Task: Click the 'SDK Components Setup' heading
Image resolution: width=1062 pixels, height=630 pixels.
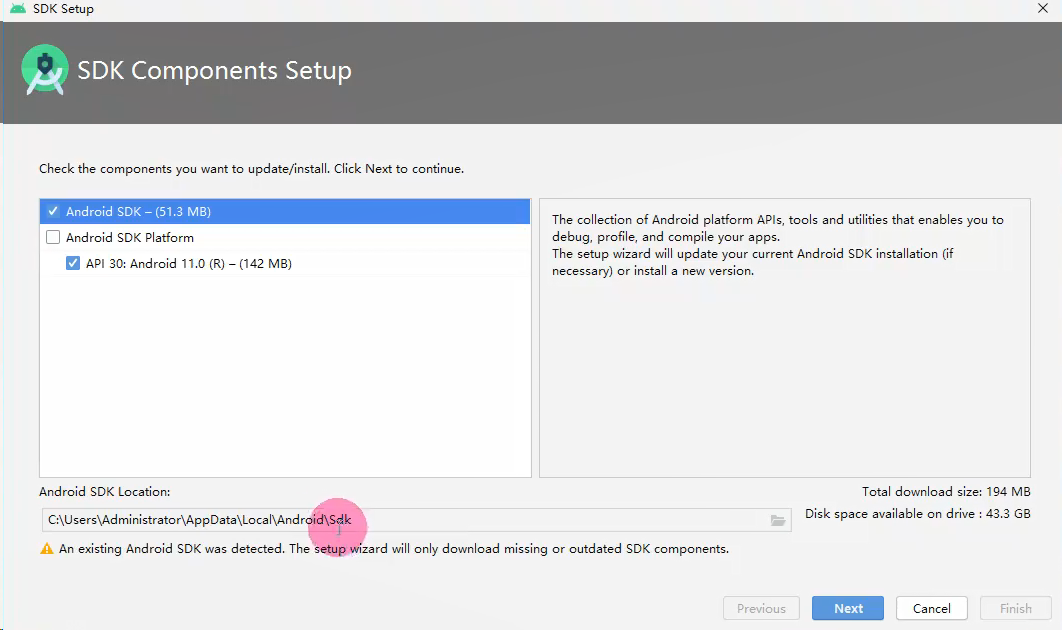Action: tap(214, 70)
